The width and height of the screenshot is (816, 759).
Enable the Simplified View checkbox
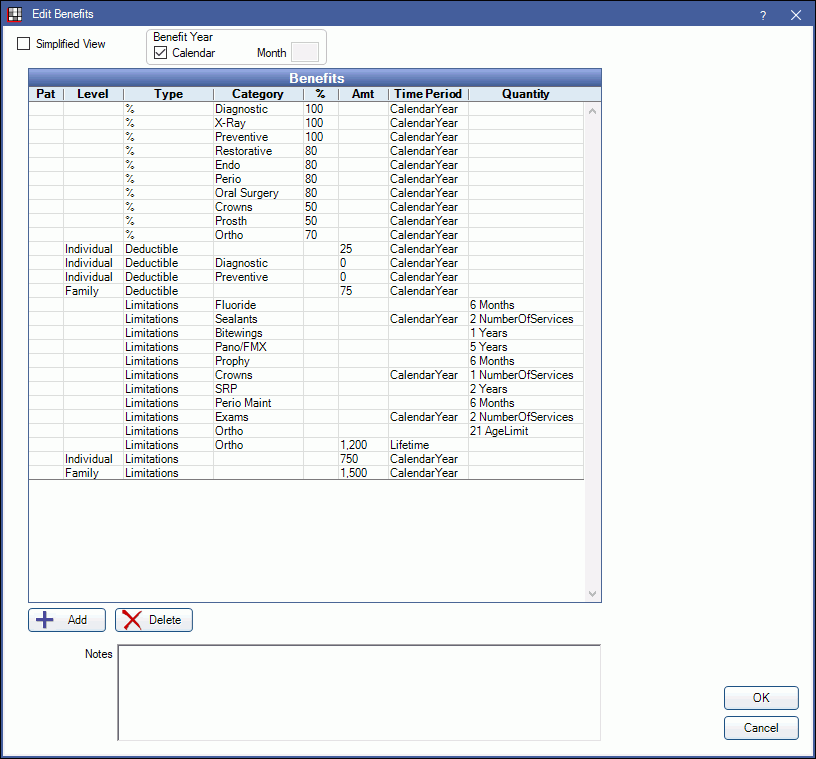(x=23, y=44)
